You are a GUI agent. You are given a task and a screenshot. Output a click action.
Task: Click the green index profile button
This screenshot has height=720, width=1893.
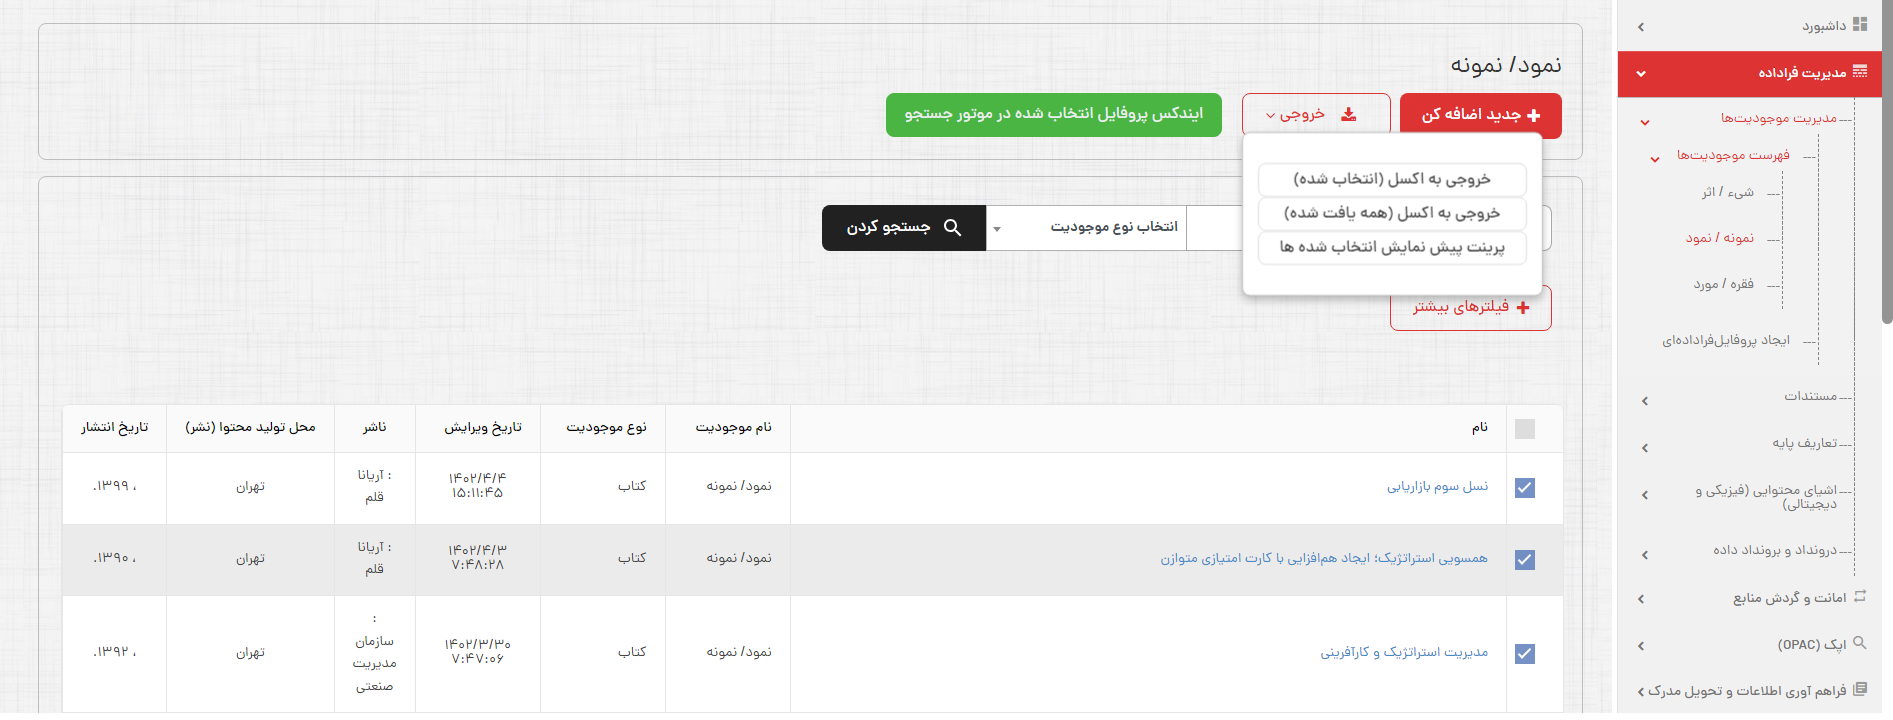click(1053, 115)
